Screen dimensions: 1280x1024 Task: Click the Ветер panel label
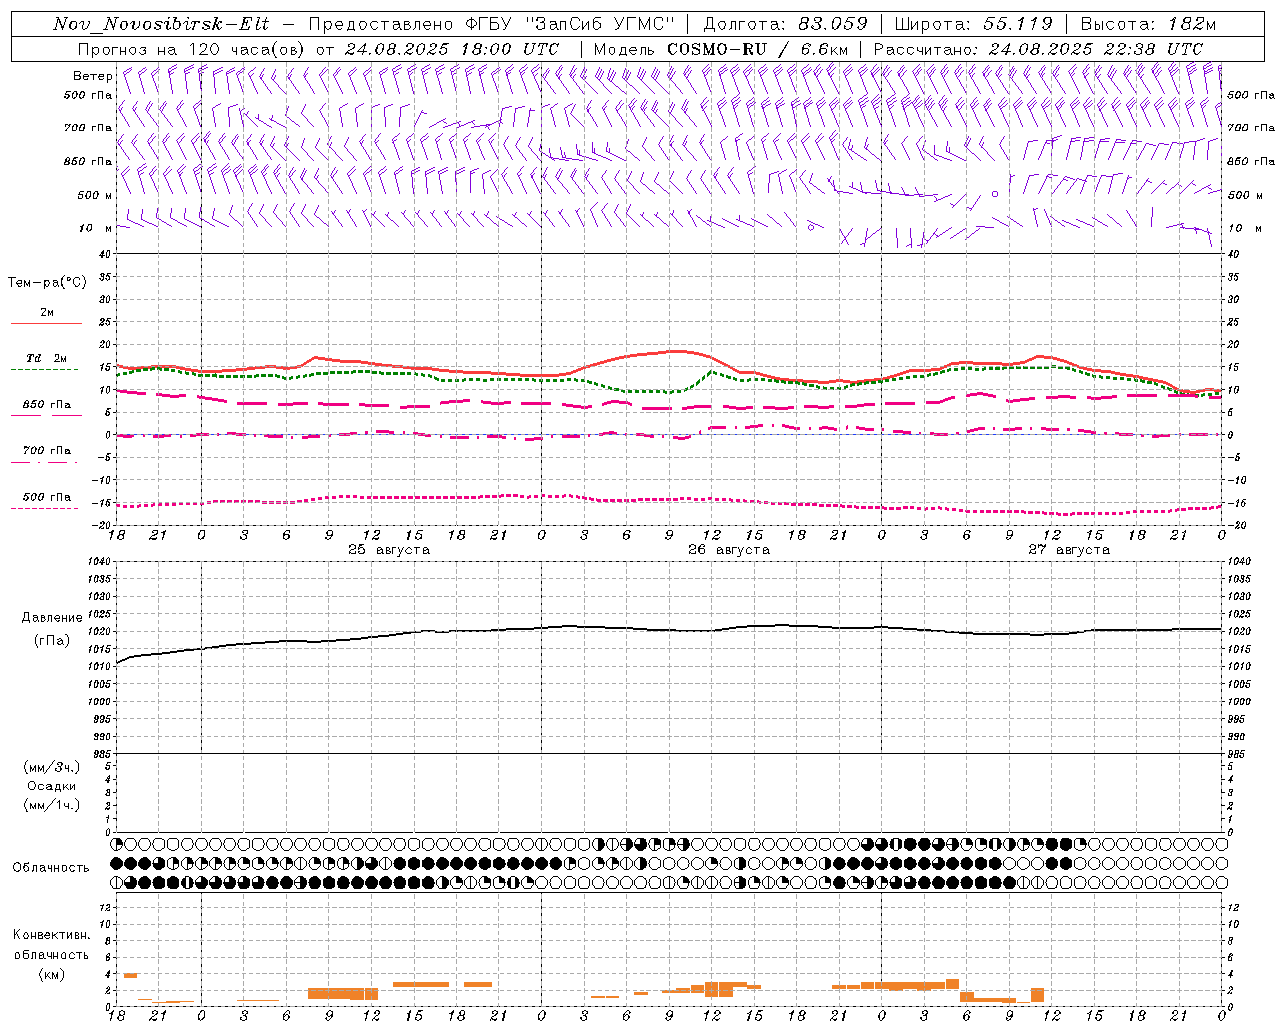[93, 76]
